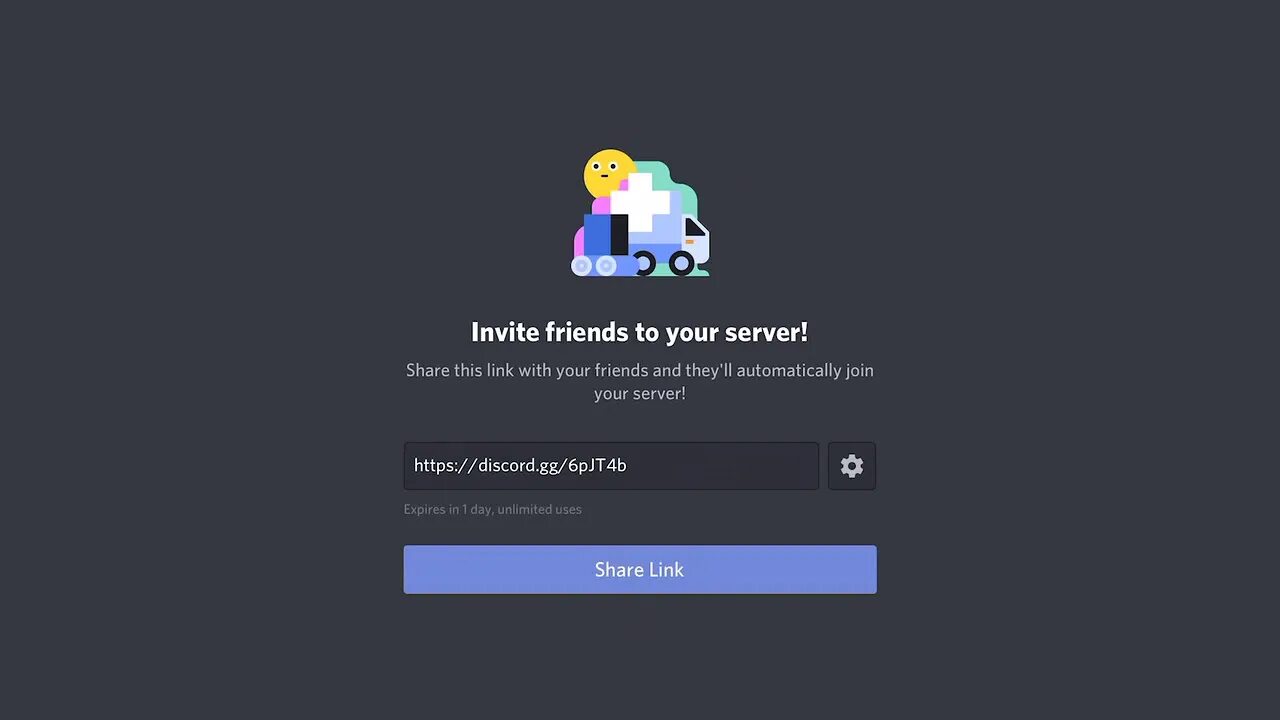Select the discord.gg invite link field

[x=611, y=466]
